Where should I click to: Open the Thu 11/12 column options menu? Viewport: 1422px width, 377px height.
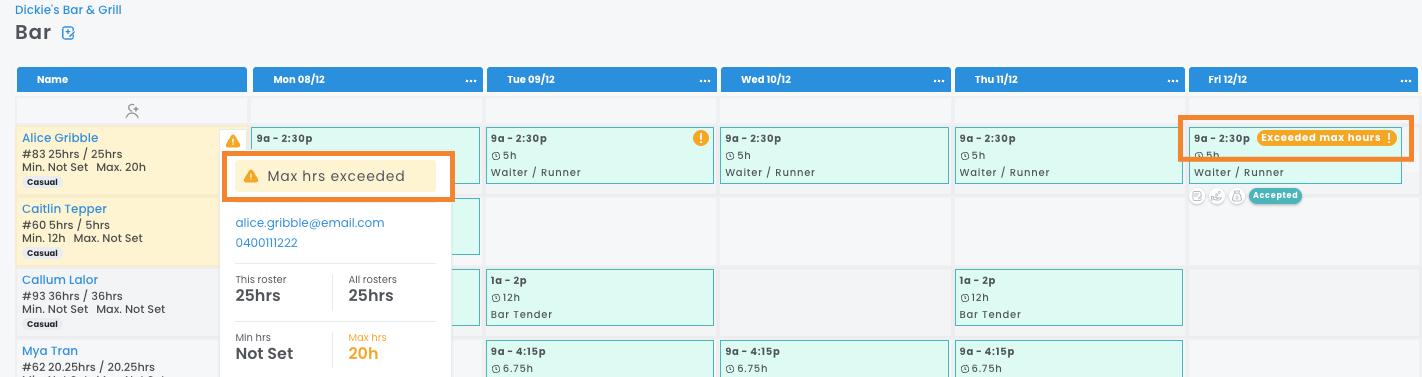(x=1172, y=80)
